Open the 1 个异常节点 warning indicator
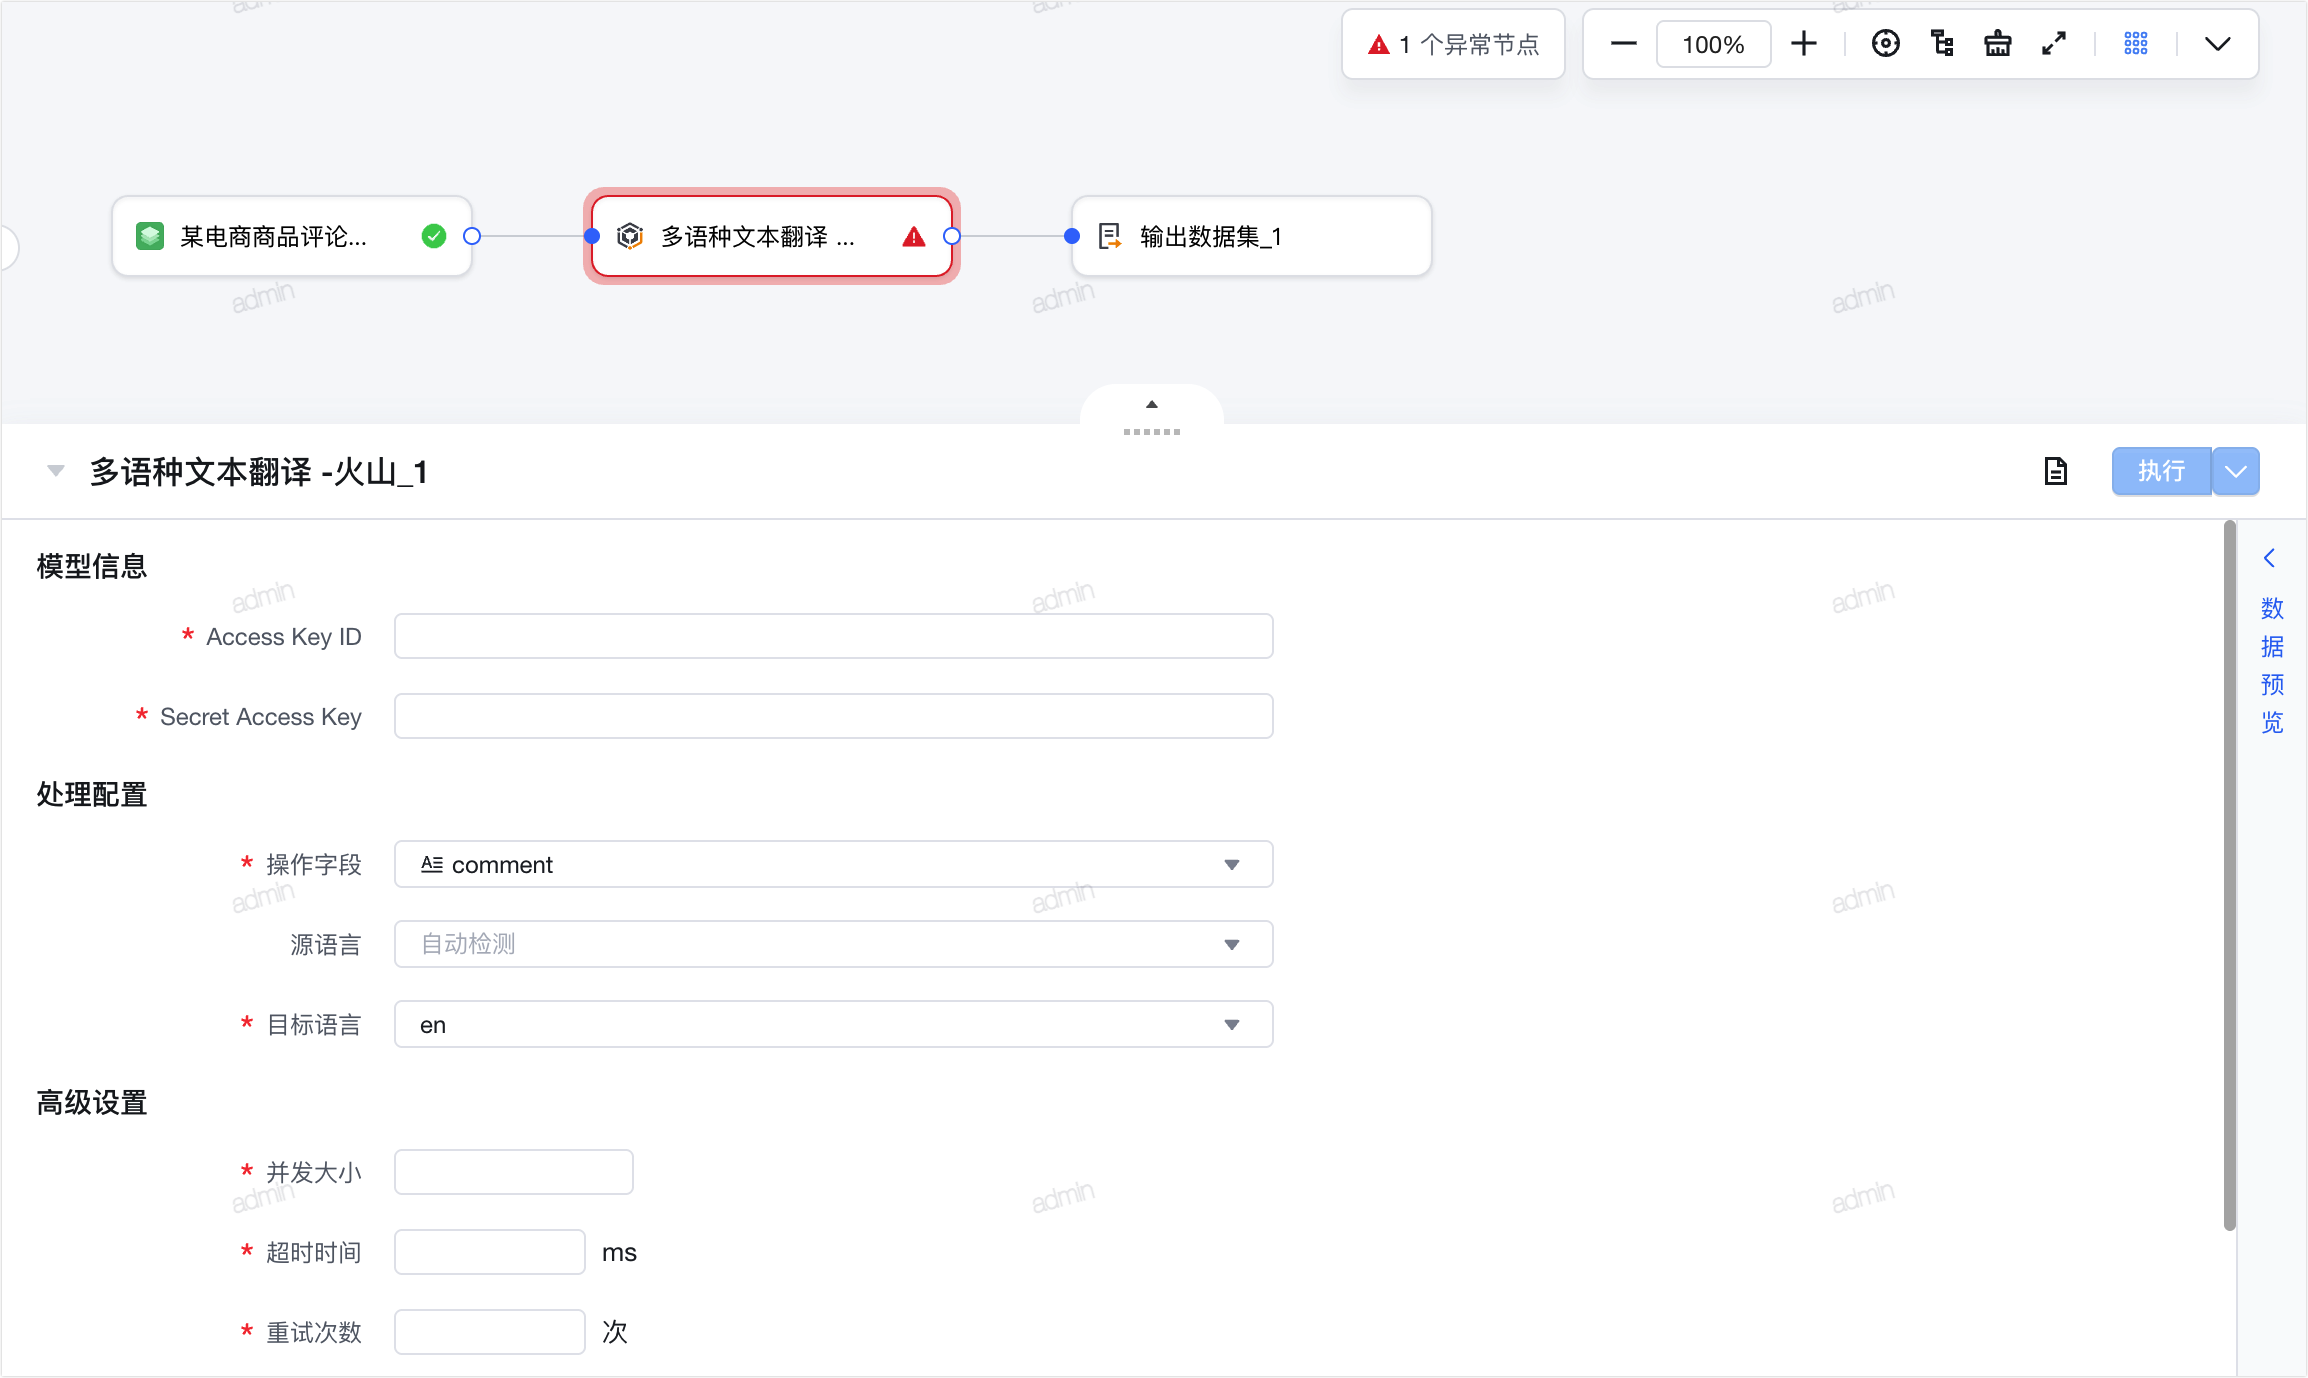This screenshot has width=2308, height=1378. 1453,44
